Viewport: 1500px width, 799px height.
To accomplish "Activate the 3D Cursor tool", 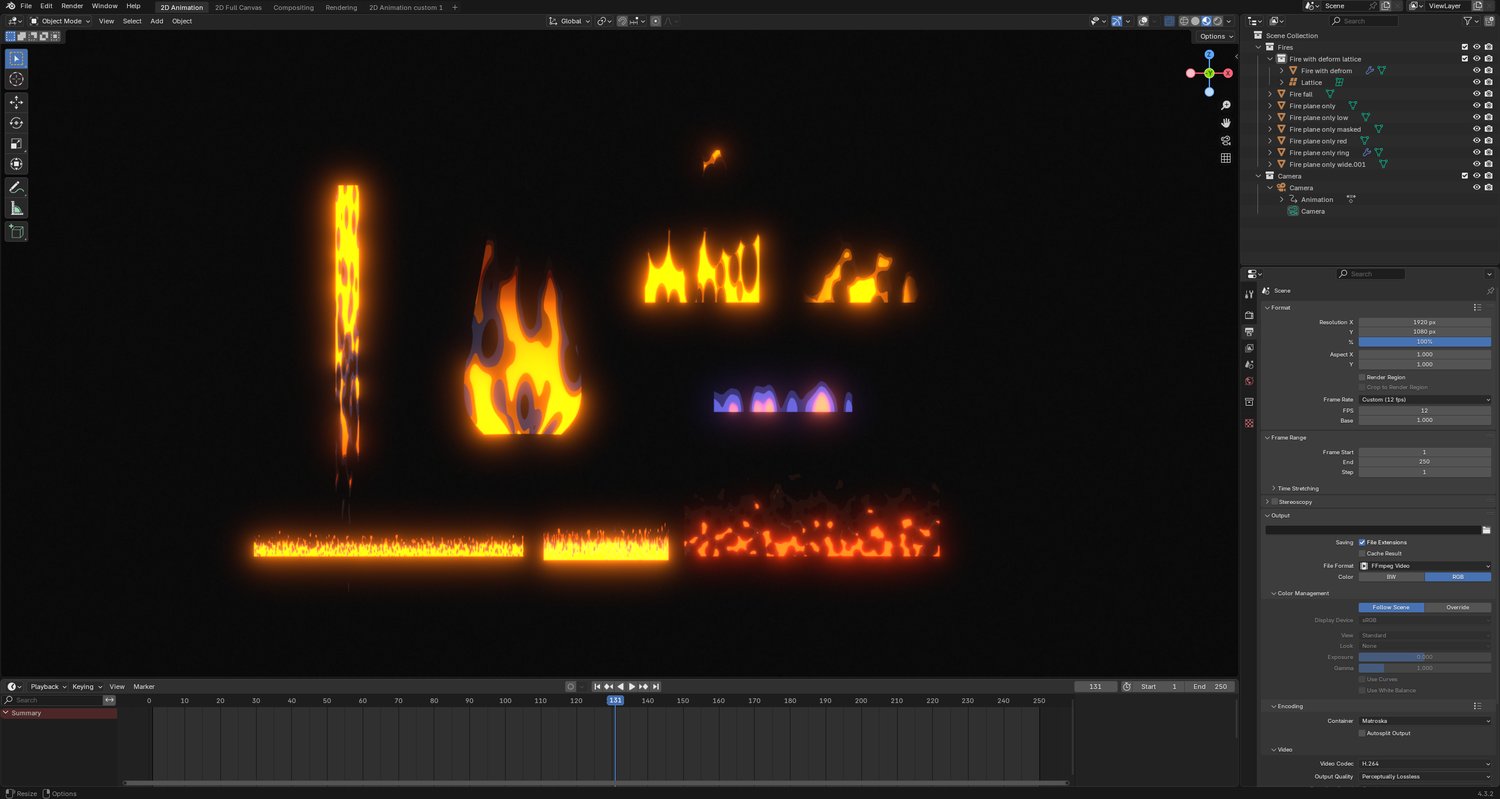I will click(x=17, y=79).
